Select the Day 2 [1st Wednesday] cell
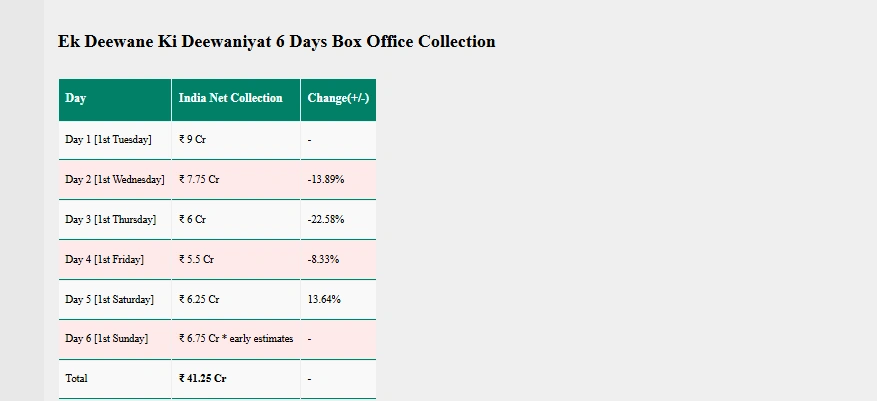 [114, 180]
